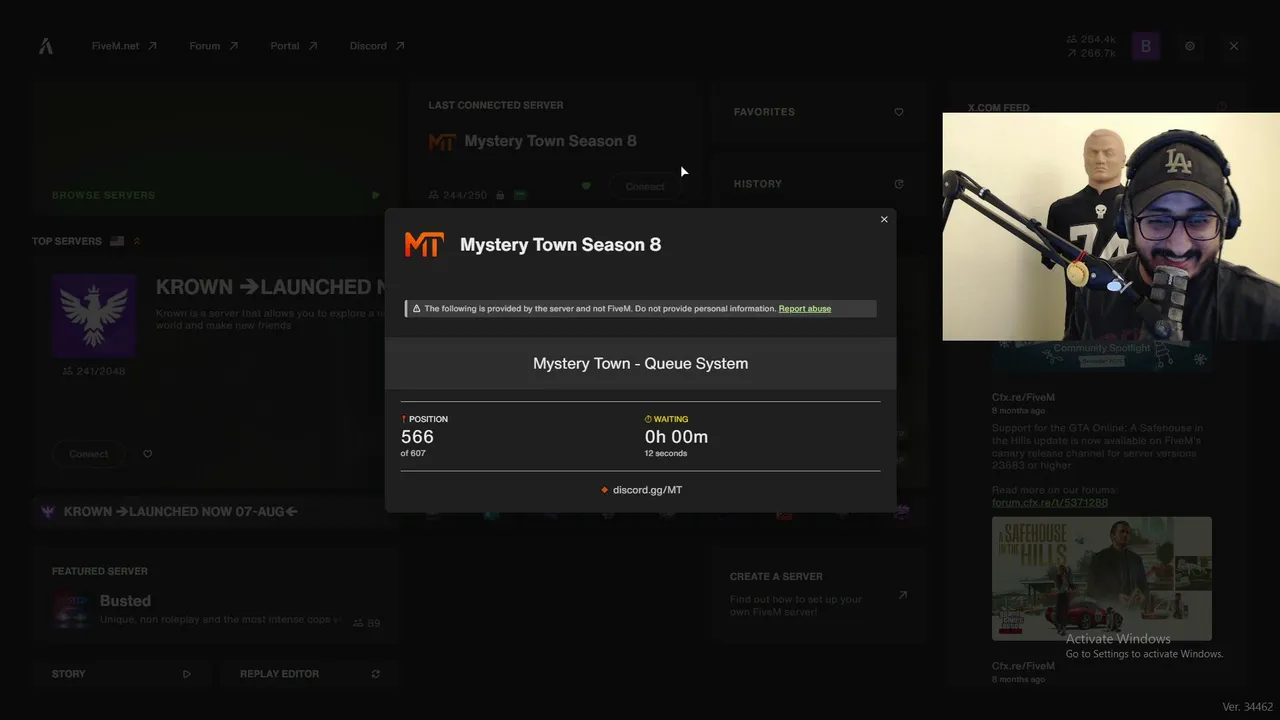Click the 241/2048 player count under Krown
Viewport: 1280px width, 720px height.
pos(94,371)
